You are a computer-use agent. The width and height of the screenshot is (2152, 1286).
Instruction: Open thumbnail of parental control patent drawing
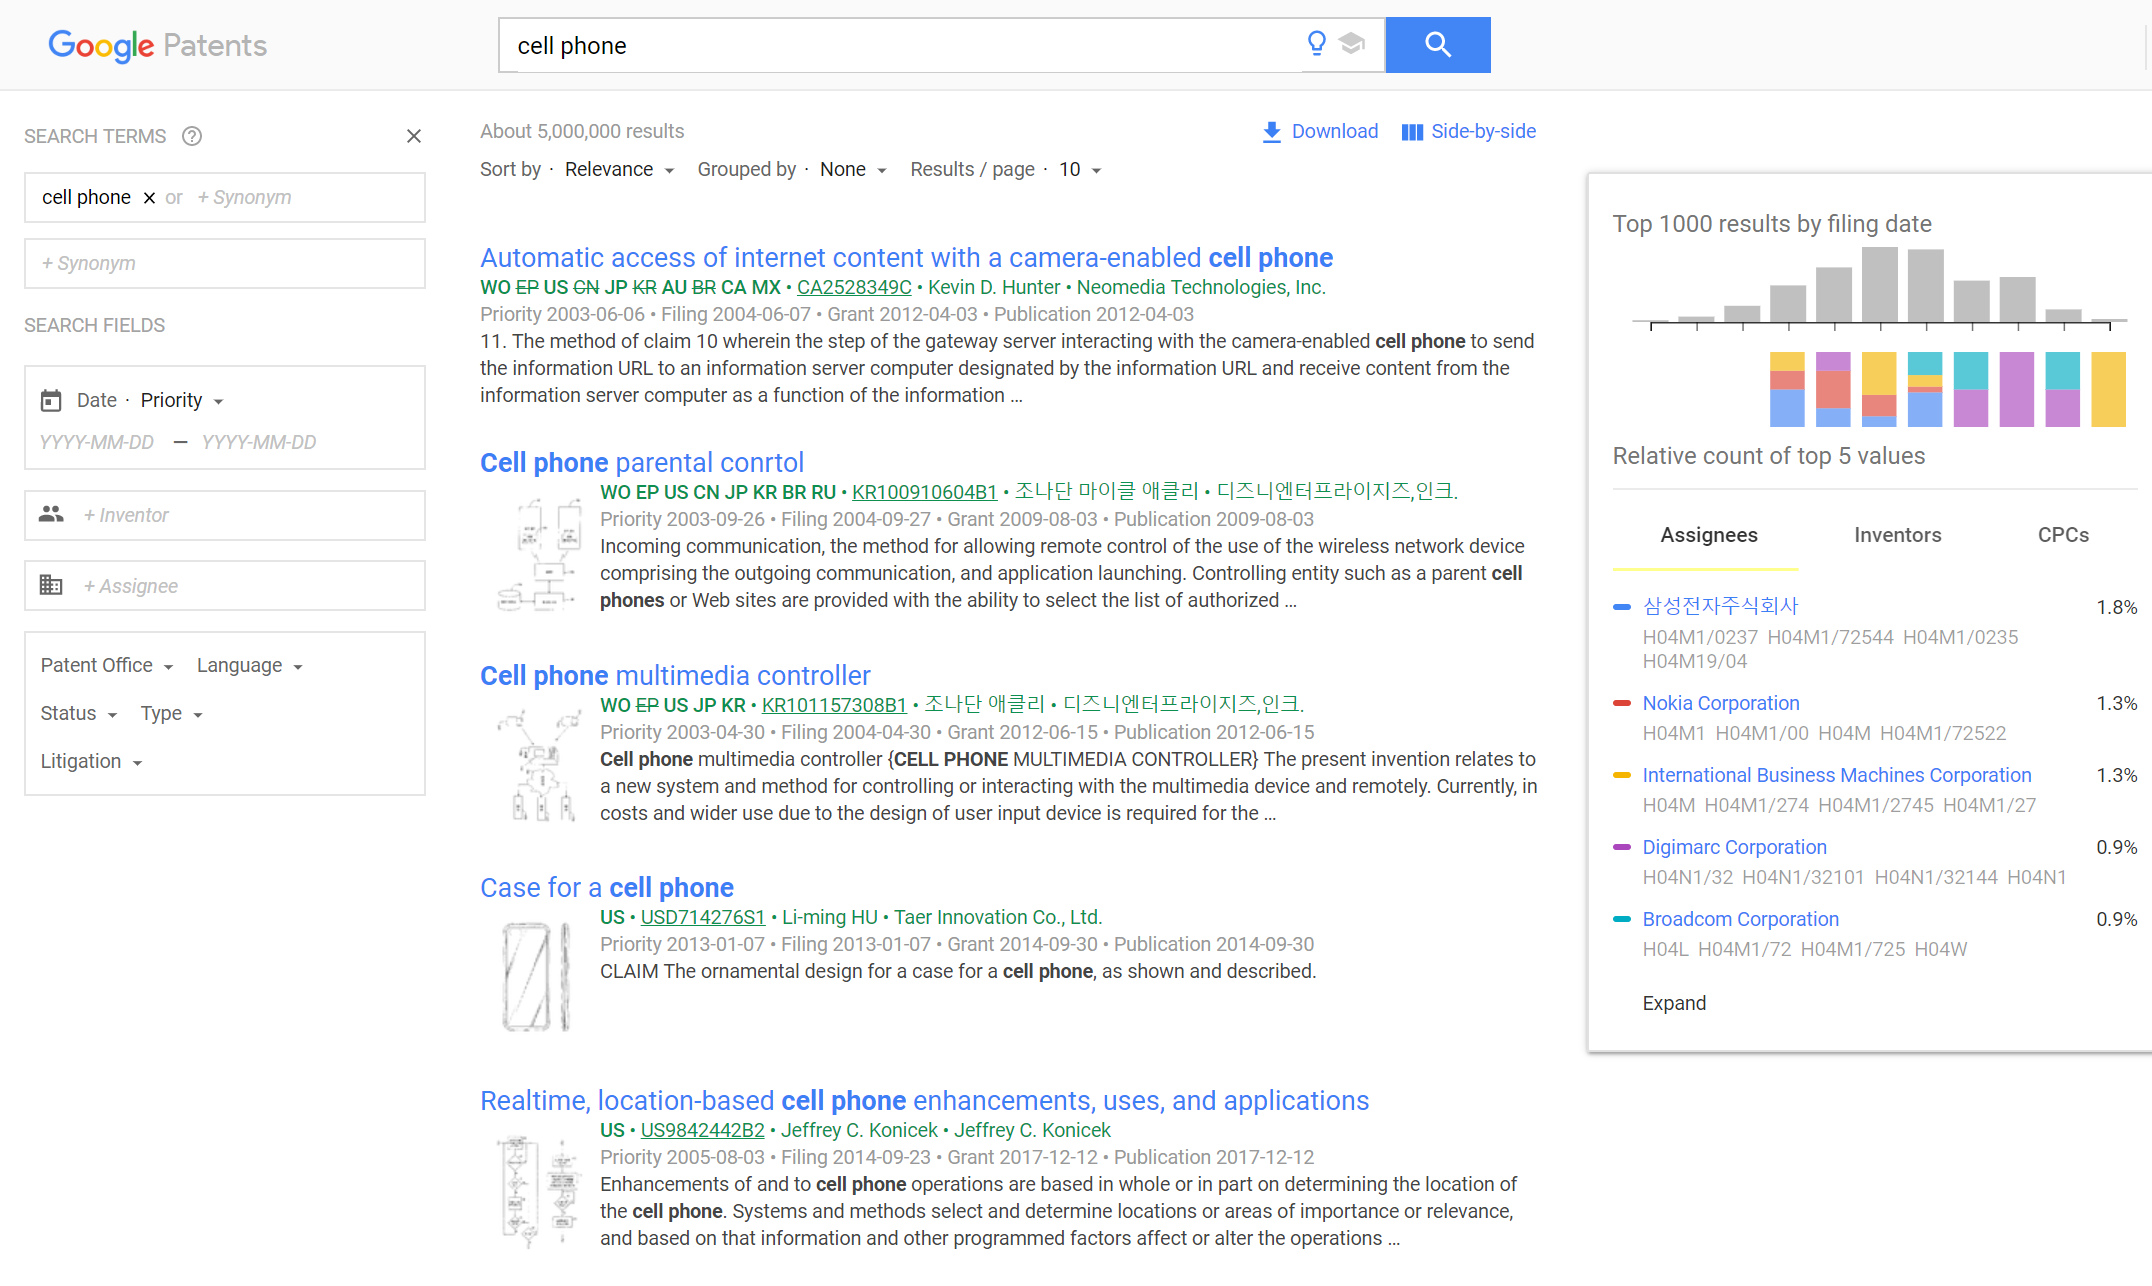tap(539, 555)
